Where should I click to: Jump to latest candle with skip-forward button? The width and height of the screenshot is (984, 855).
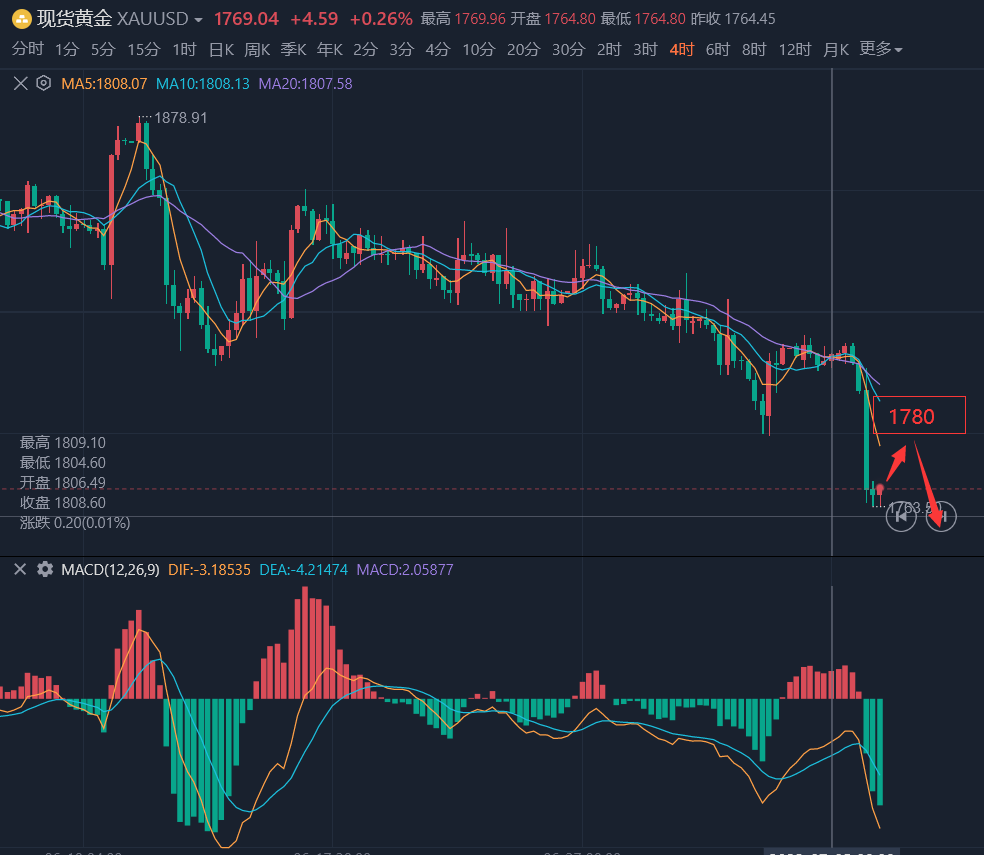[941, 516]
